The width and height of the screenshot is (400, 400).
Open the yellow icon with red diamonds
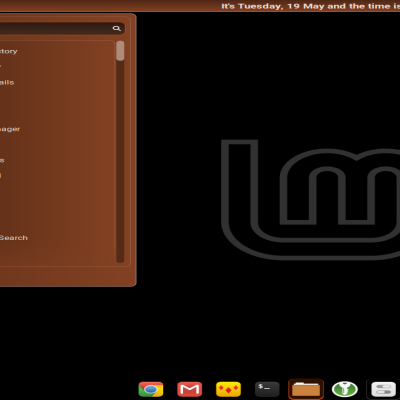(x=228, y=389)
